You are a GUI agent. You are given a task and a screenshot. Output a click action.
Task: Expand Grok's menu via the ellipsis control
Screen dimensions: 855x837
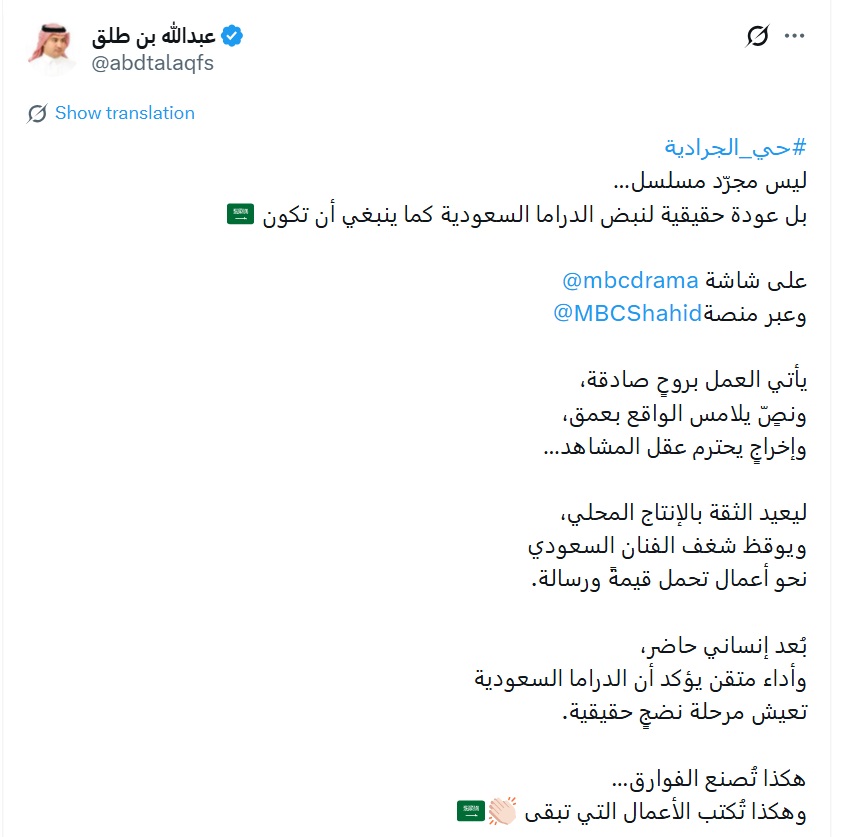pos(796,34)
